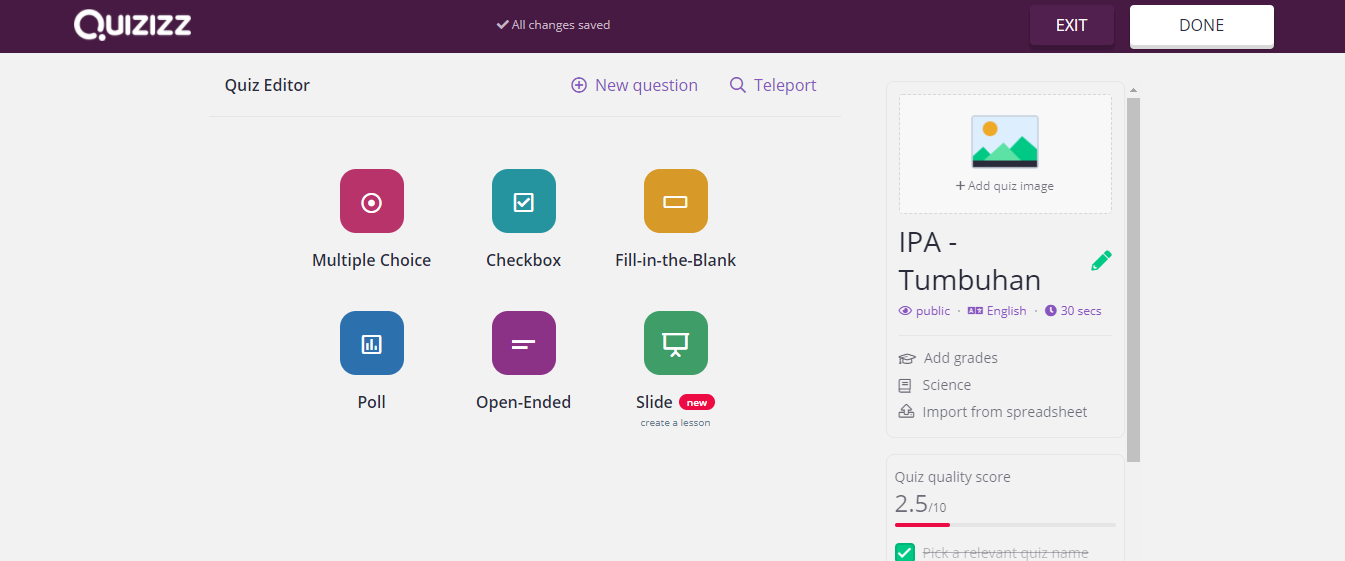1345x561 pixels.
Task: Click the plus icon beside New question
Action: coord(578,85)
